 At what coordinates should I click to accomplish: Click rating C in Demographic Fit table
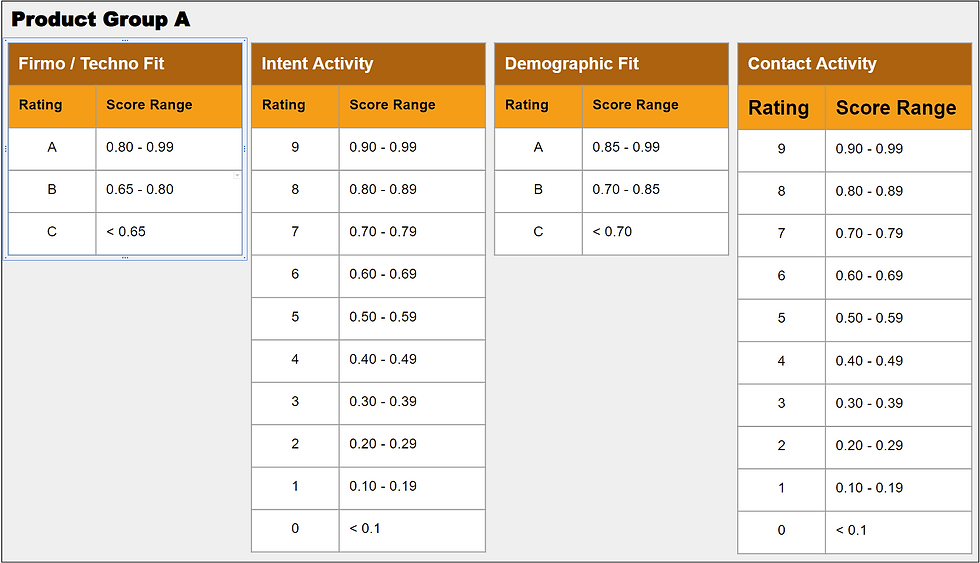pos(539,234)
